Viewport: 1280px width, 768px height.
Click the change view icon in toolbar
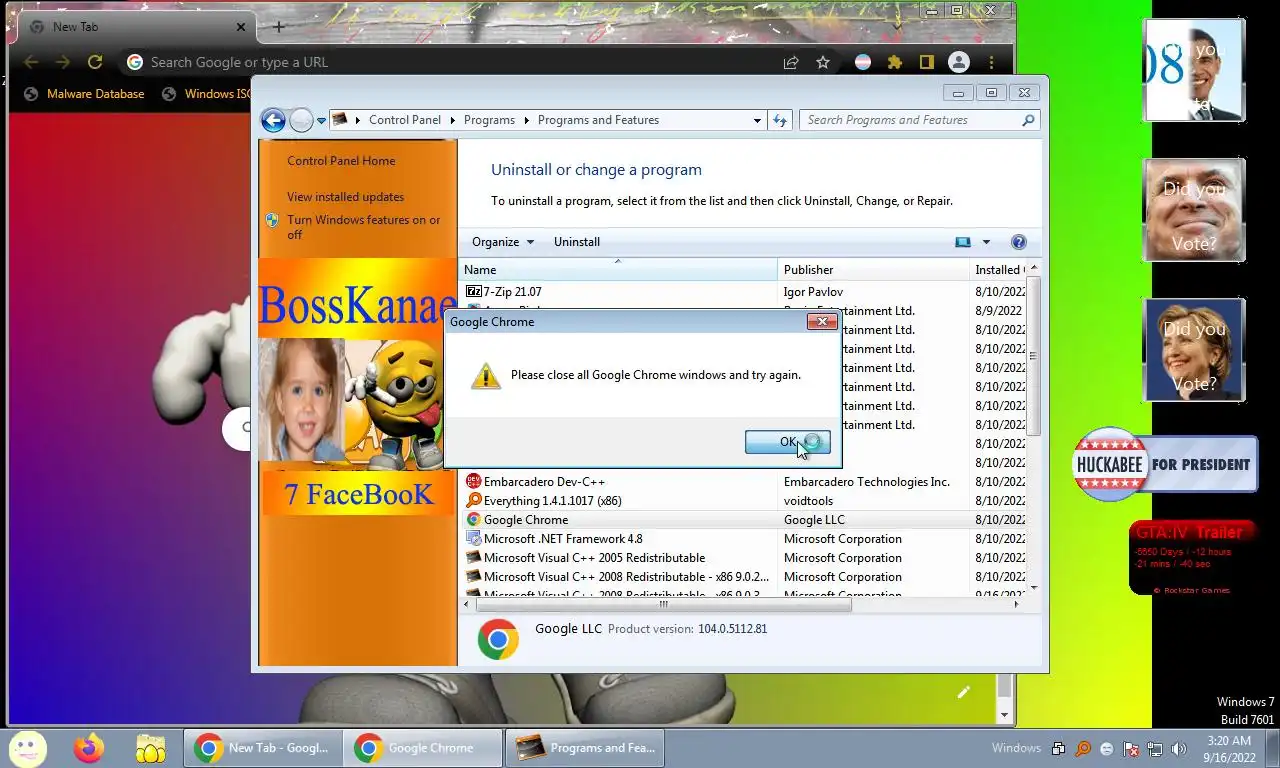coord(962,242)
